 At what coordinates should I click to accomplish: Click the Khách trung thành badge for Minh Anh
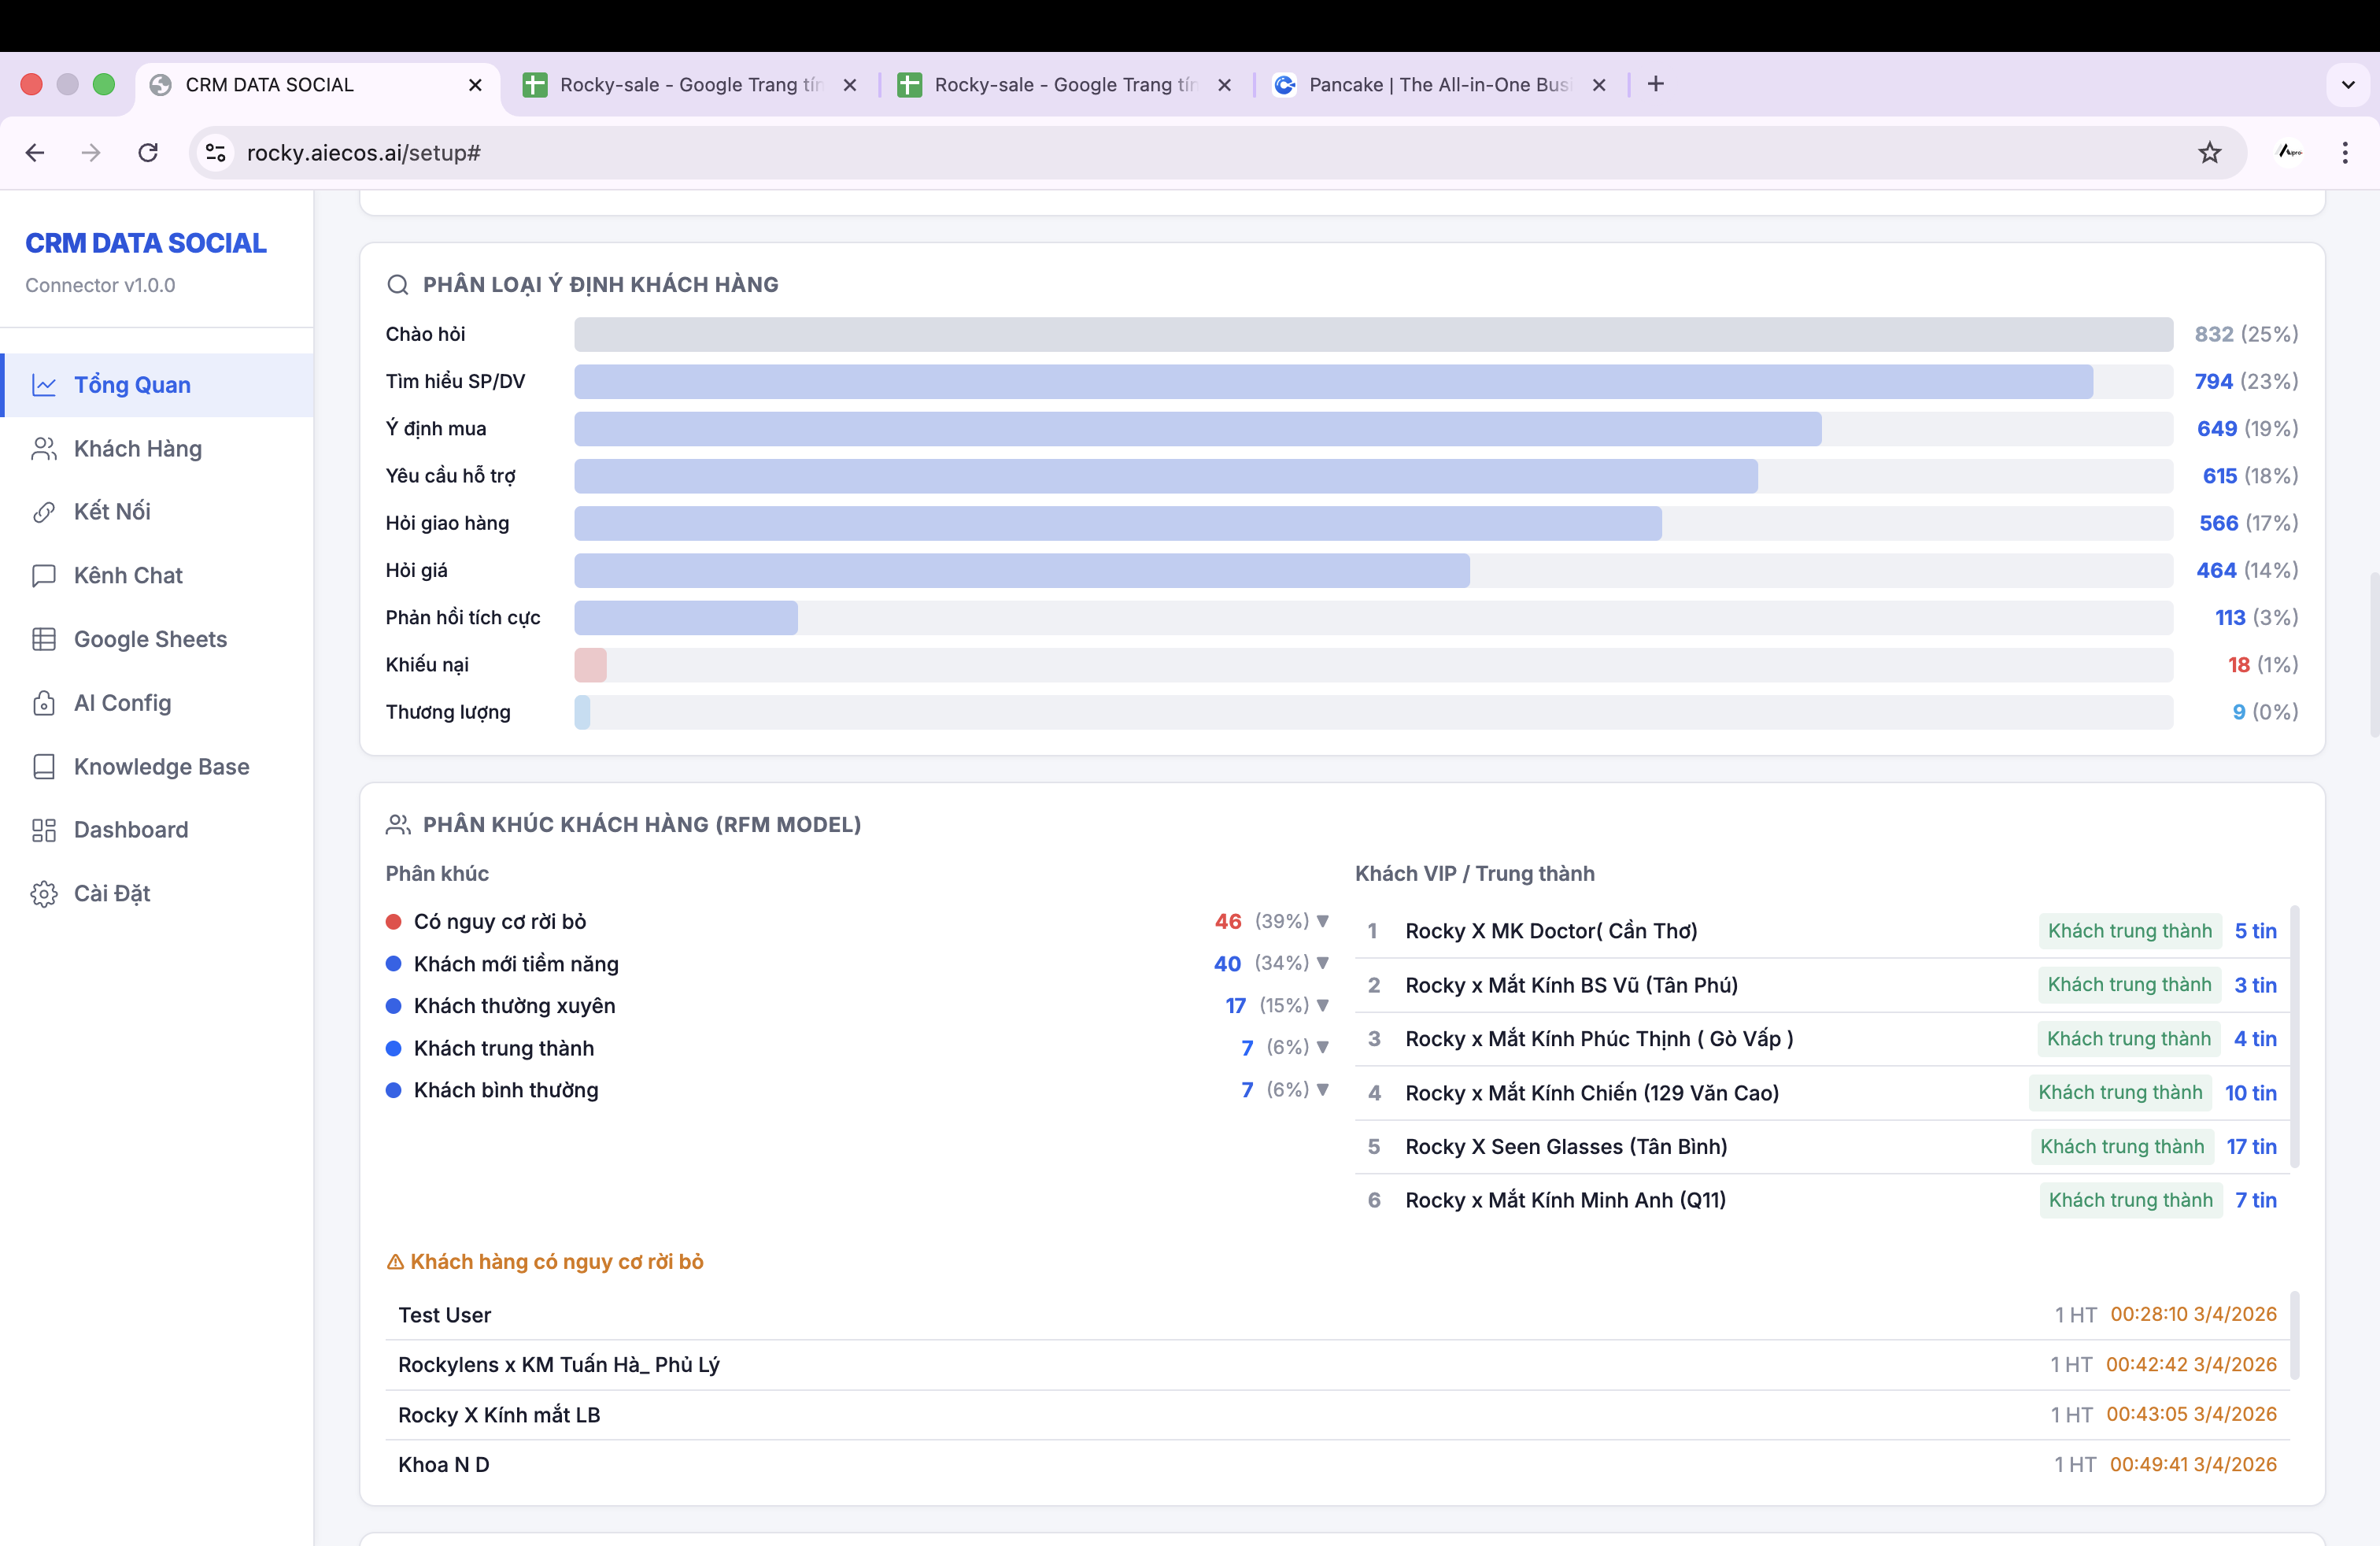pos(2130,1200)
